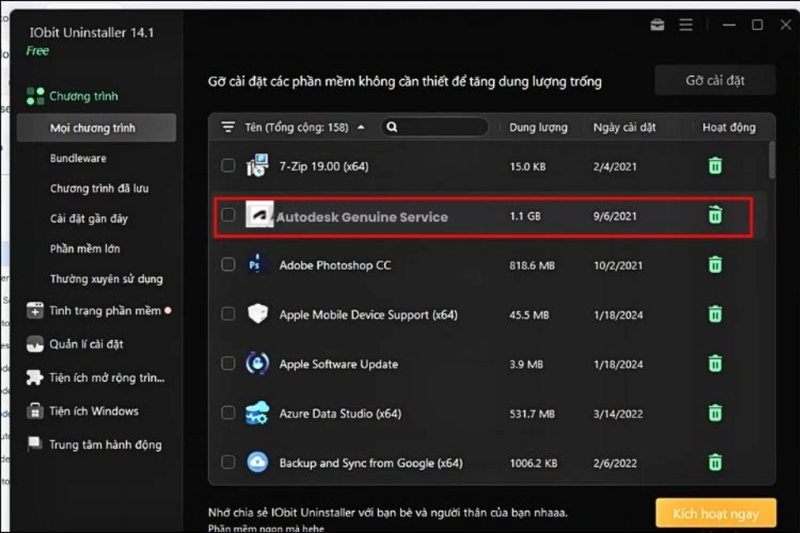Click the Apple Software Update name
Image resolution: width=800 pixels, height=533 pixels.
[x=338, y=364]
